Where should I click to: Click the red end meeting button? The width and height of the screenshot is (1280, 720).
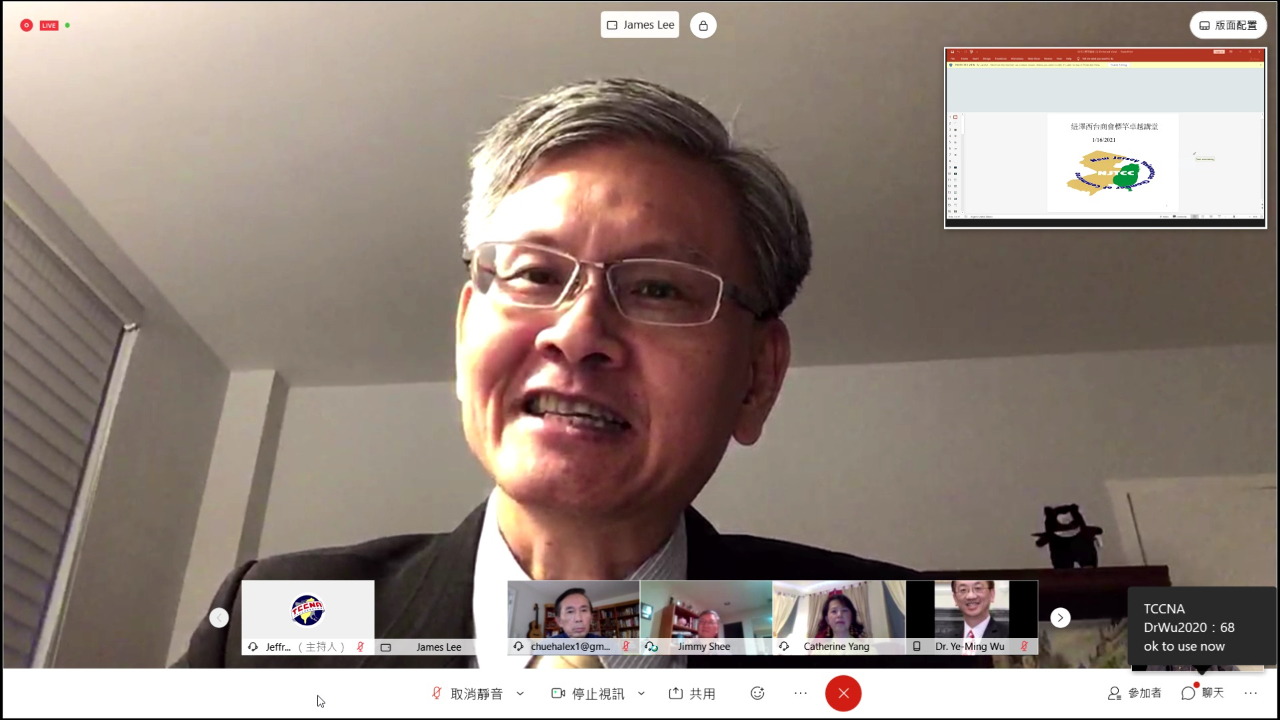click(x=843, y=693)
